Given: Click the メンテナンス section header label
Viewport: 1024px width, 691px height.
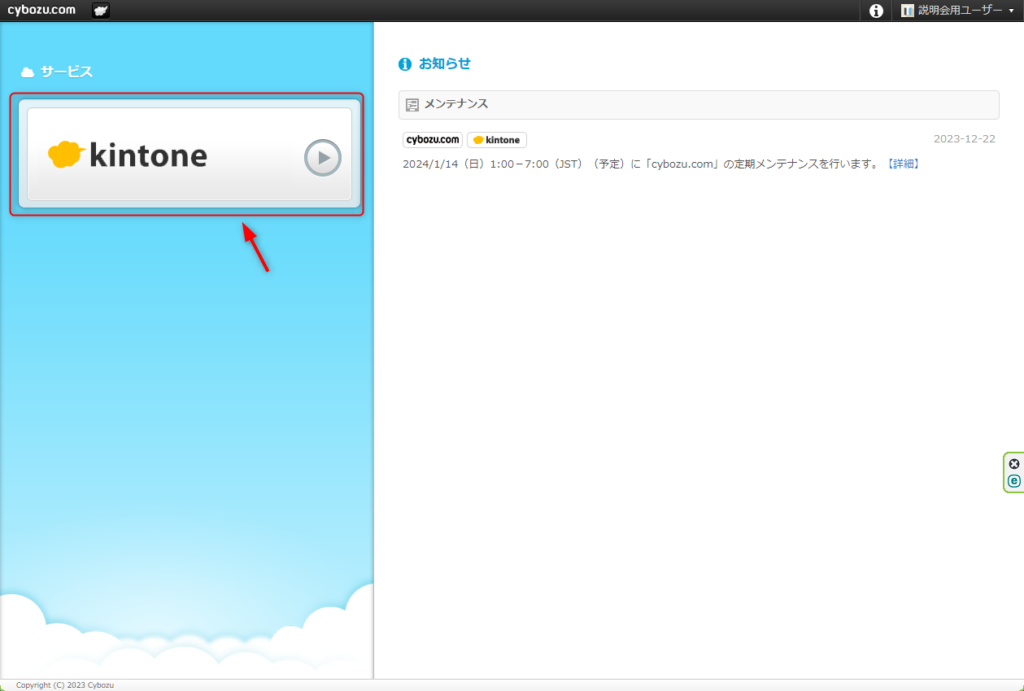Looking at the screenshot, I should click(456, 104).
